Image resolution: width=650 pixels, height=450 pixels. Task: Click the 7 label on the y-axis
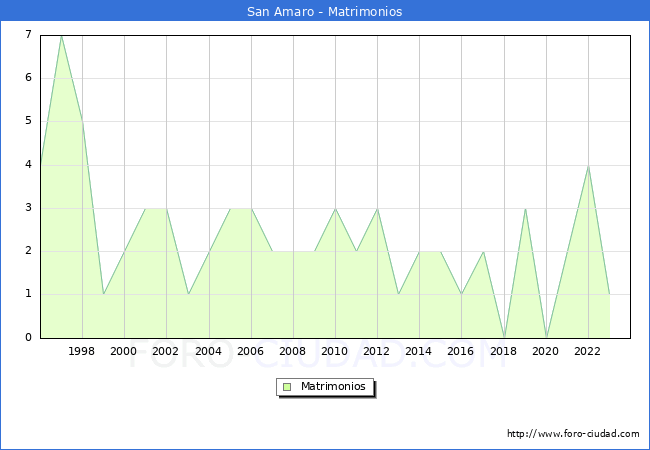pos(28,35)
